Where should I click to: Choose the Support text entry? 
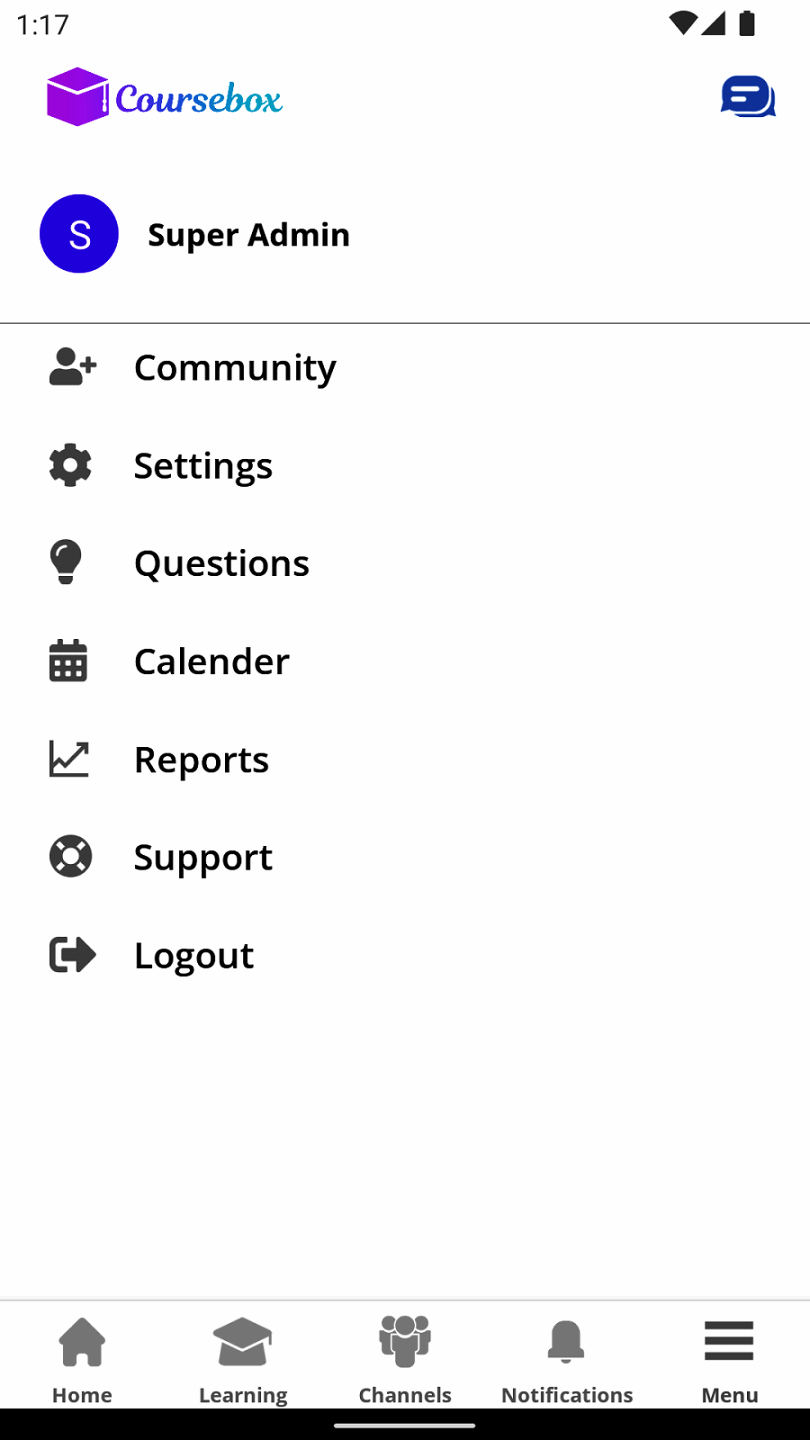pos(203,857)
